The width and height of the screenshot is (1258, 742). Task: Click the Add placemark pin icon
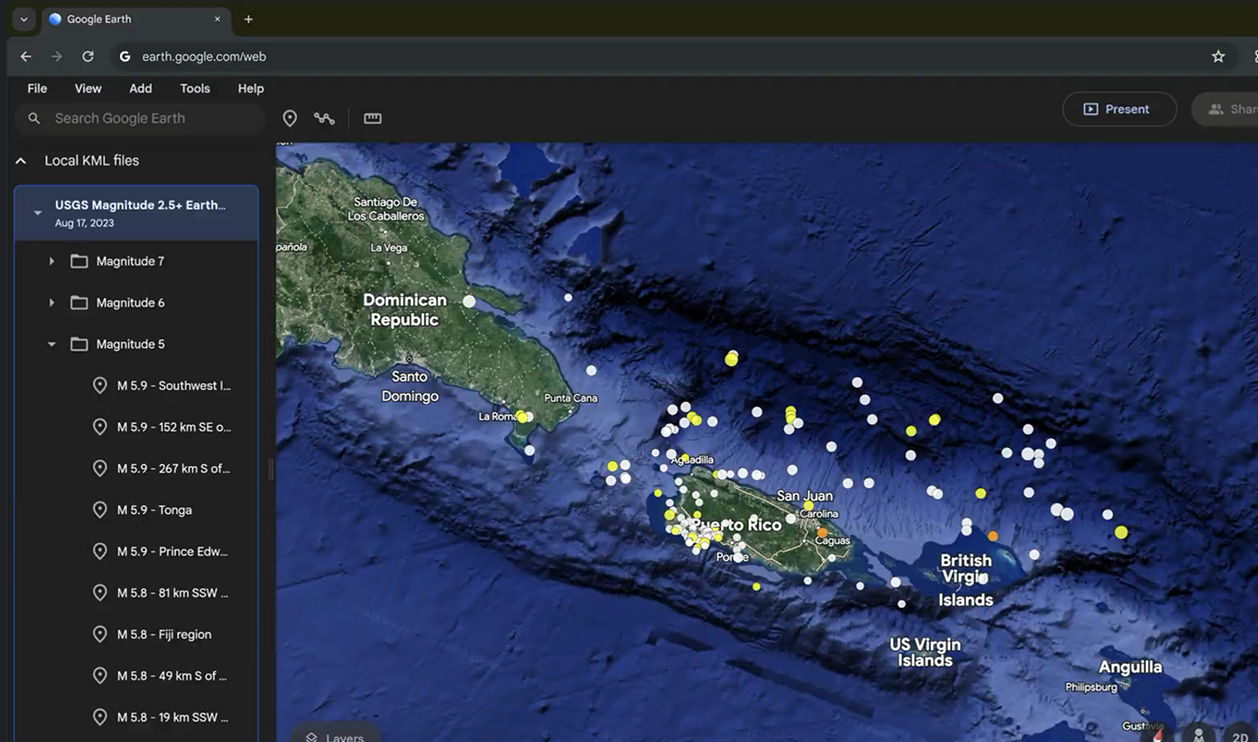(290, 118)
